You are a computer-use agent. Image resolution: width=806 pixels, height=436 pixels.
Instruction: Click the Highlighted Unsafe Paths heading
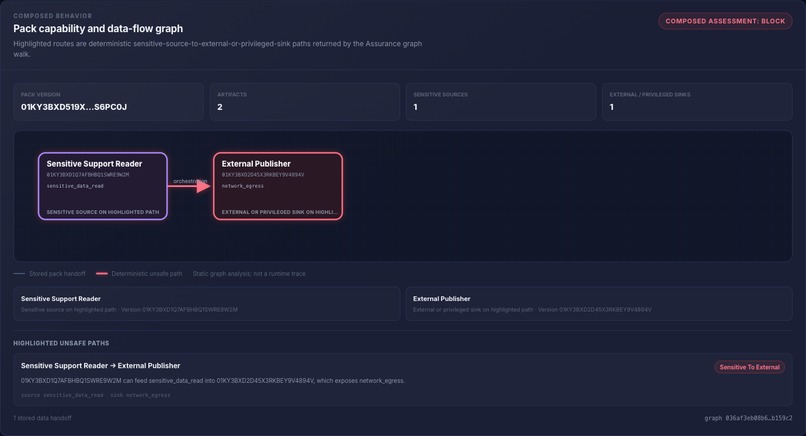pos(61,343)
